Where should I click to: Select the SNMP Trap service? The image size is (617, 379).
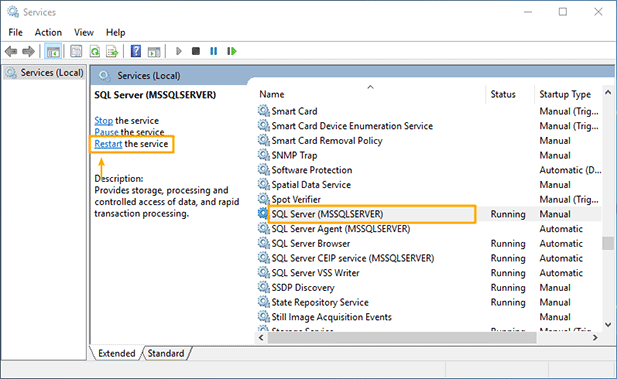429,155
